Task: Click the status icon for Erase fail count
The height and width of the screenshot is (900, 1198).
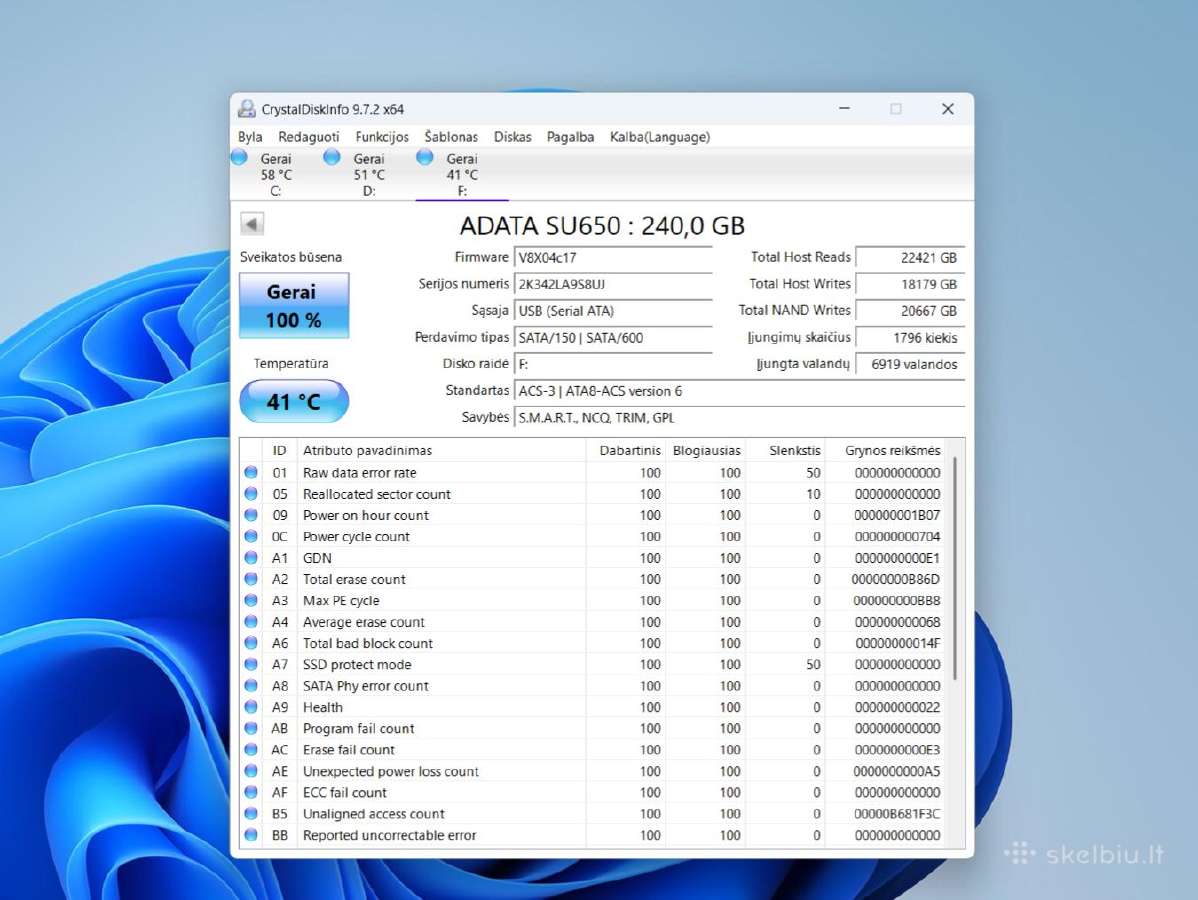Action: [251, 749]
